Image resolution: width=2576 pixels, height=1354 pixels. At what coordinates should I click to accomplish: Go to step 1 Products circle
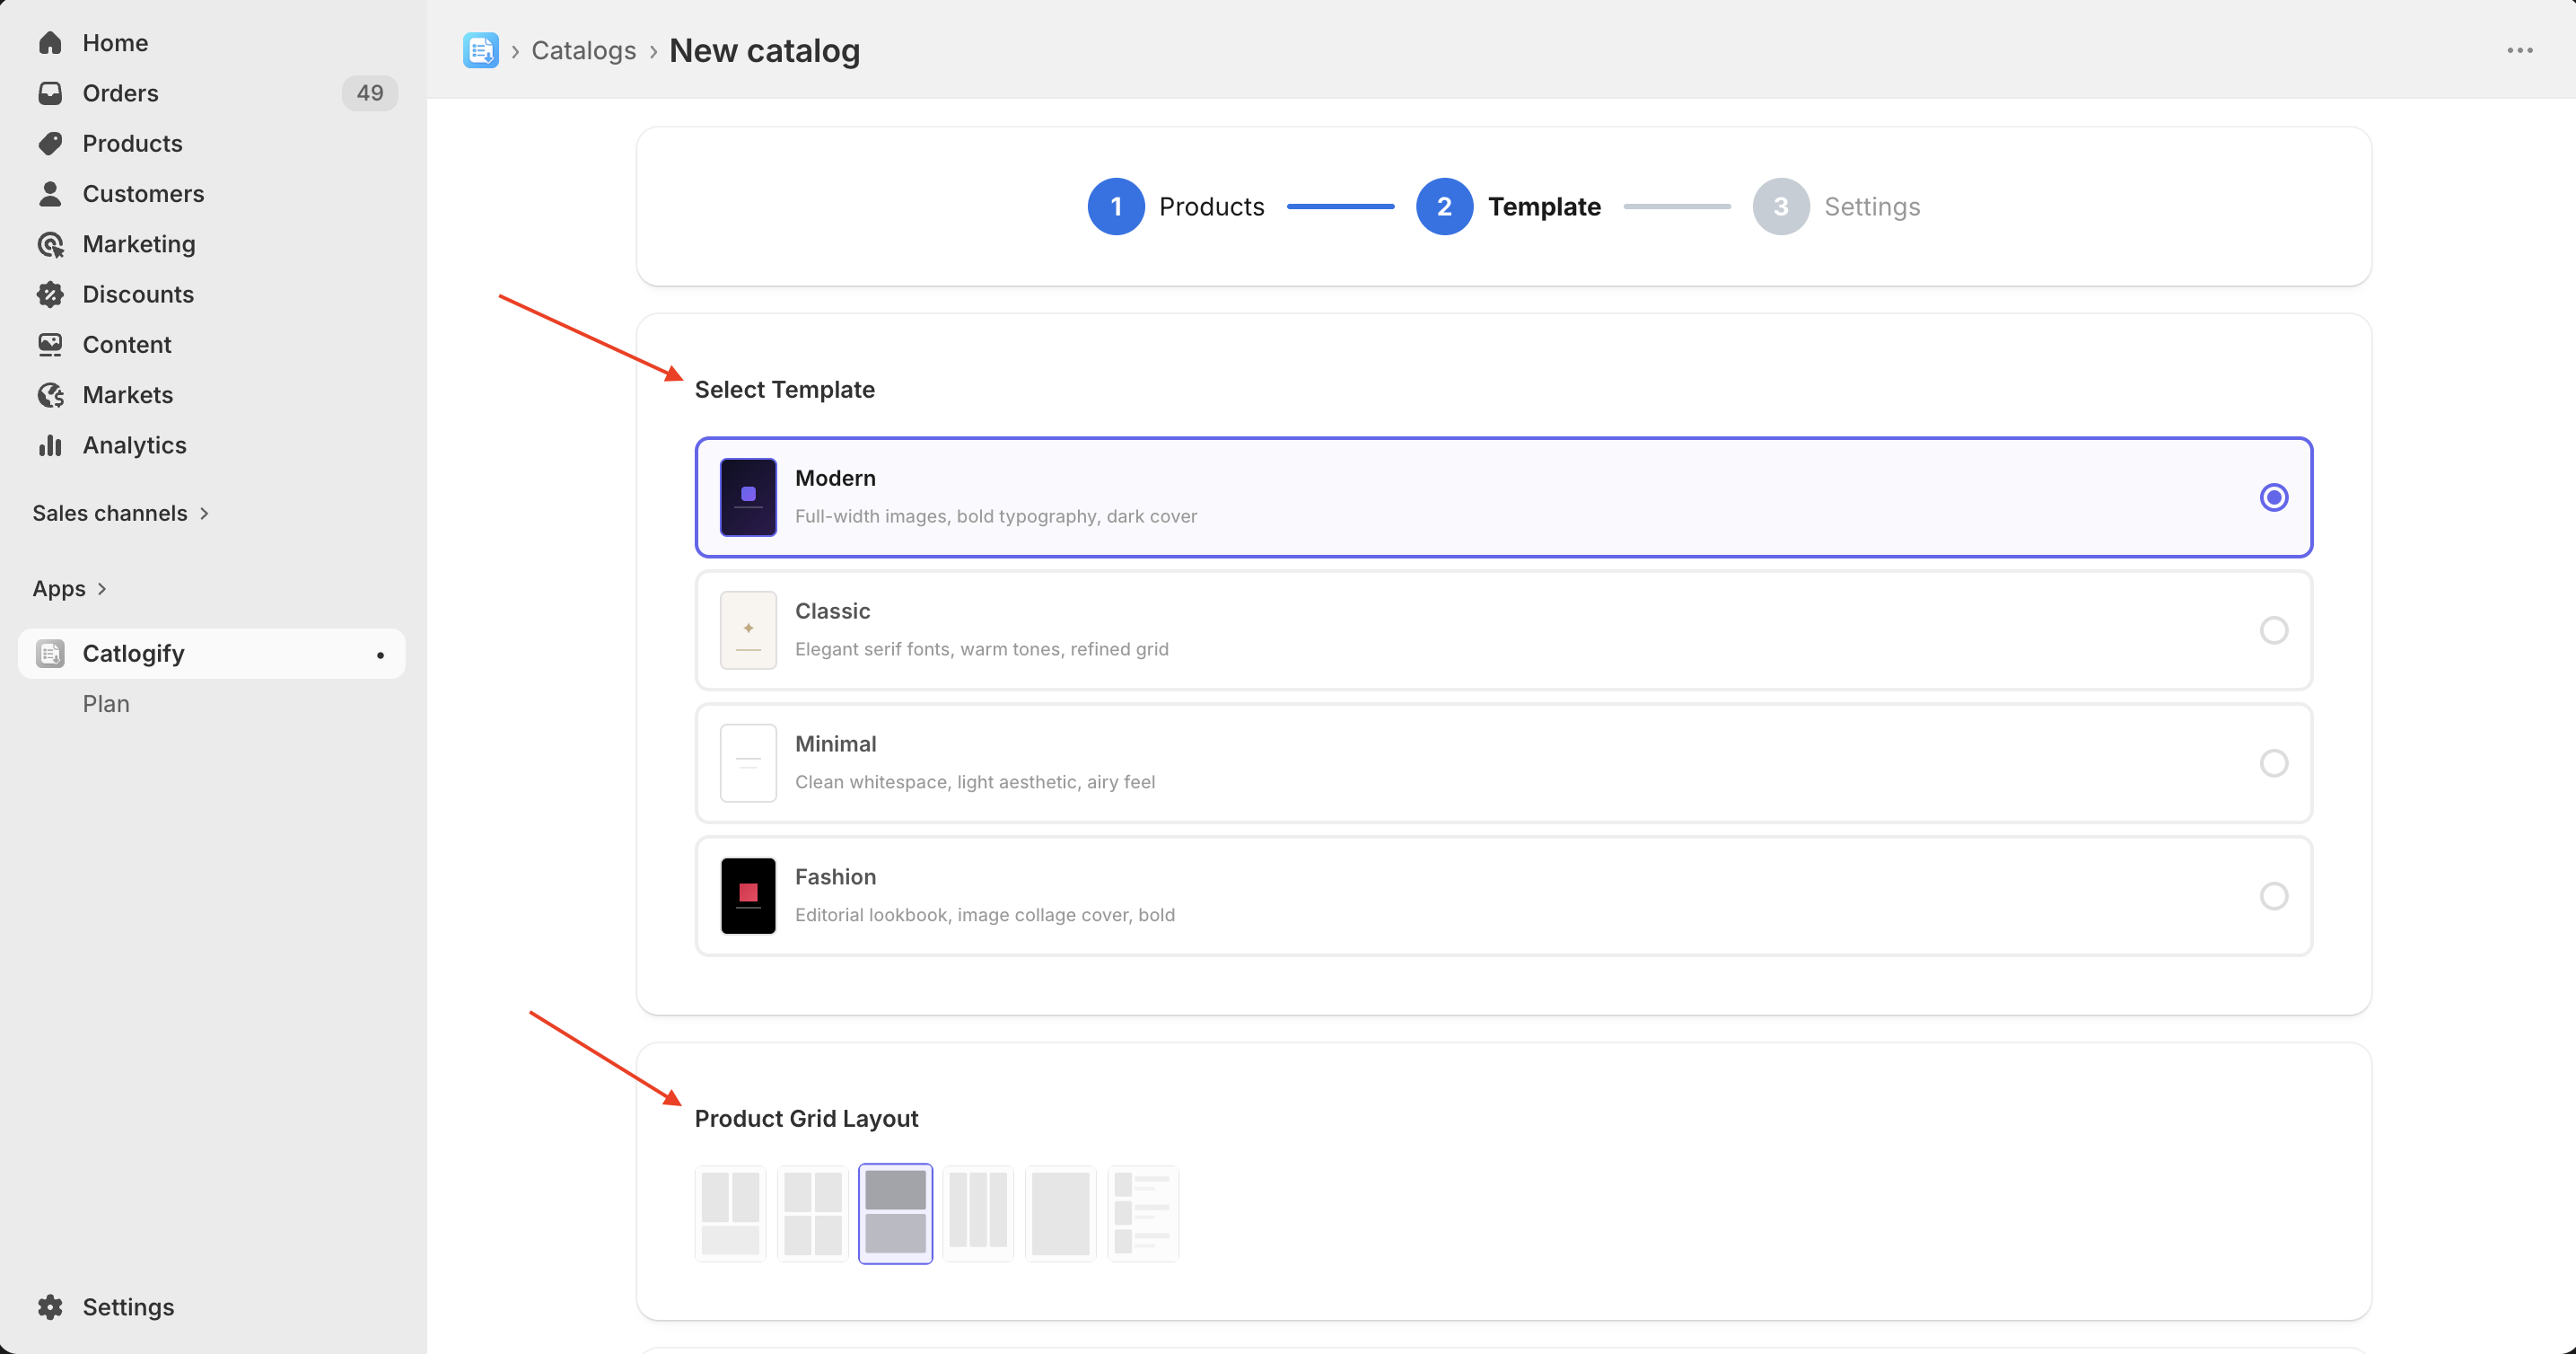click(x=1116, y=206)
